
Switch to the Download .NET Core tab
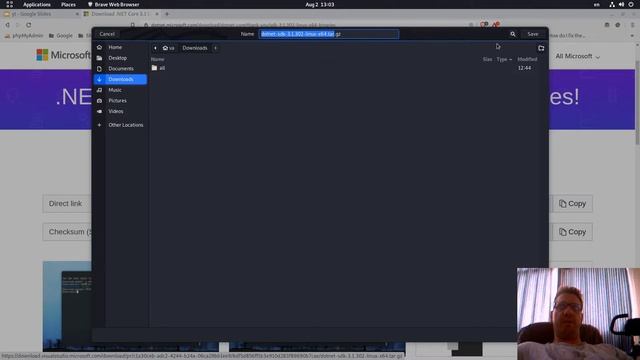click(121, 14)
